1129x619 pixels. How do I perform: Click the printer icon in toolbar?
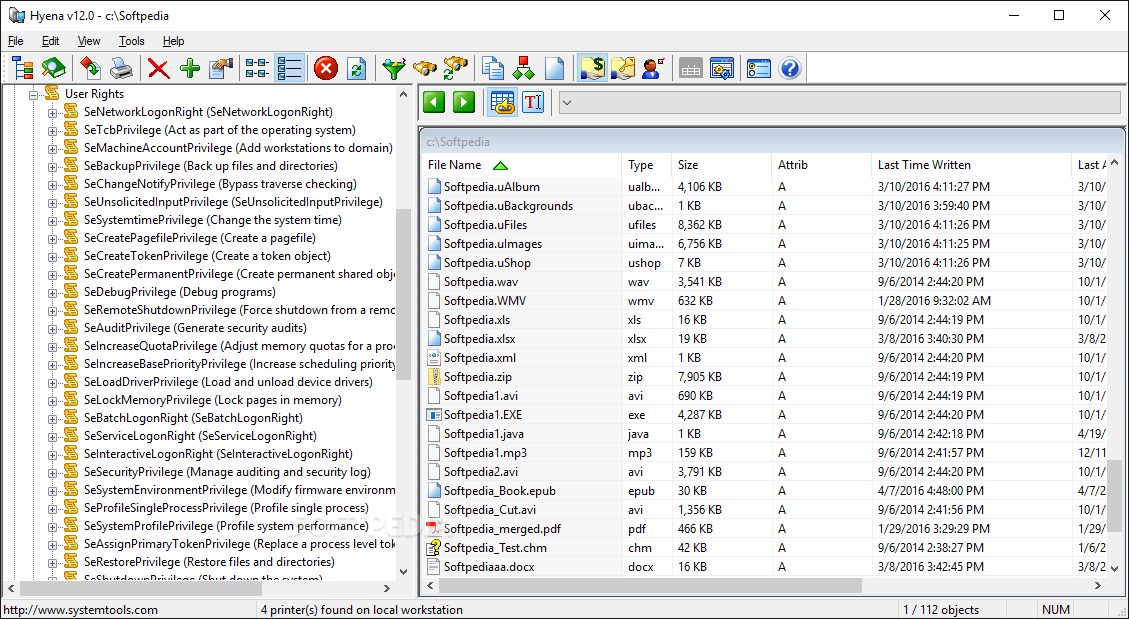pos(121,68)
